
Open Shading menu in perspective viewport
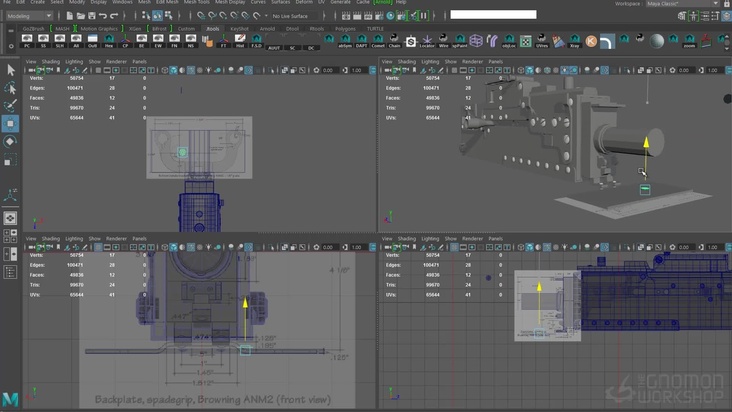tap(407, 61)
